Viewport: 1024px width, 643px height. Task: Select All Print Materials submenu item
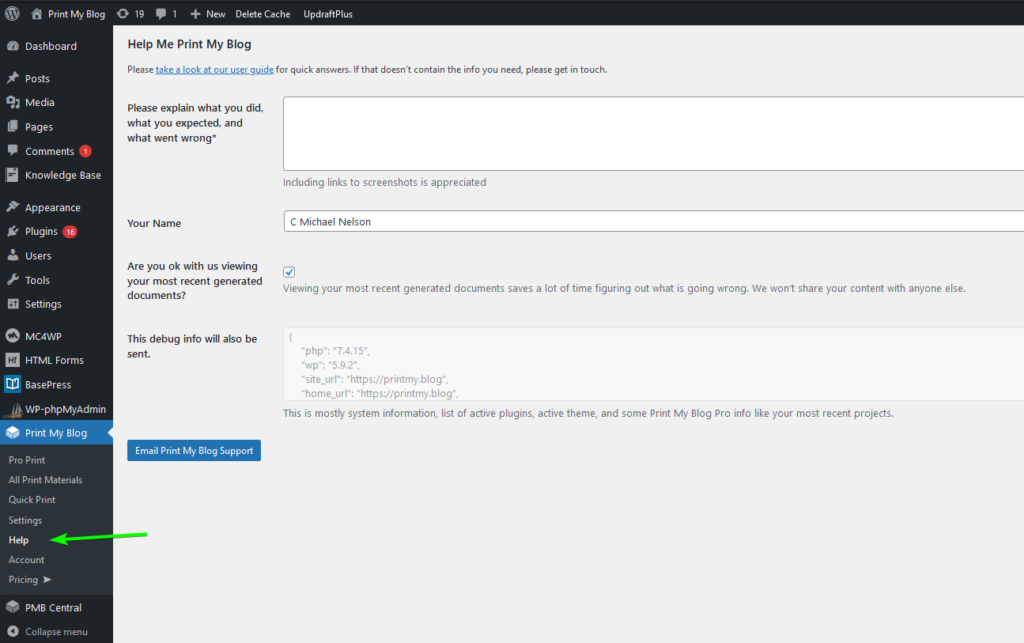click(x=45, y=479)
